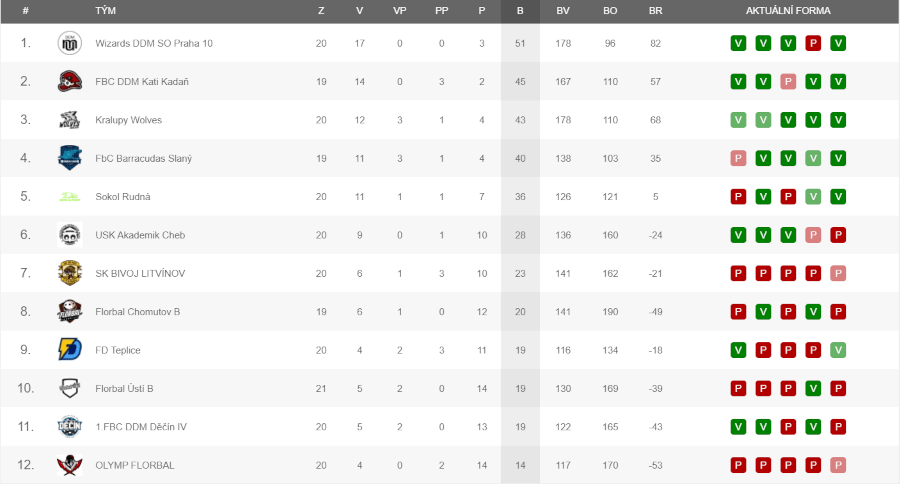Open the Sokol Rudná team link

[x=123, y=196]
